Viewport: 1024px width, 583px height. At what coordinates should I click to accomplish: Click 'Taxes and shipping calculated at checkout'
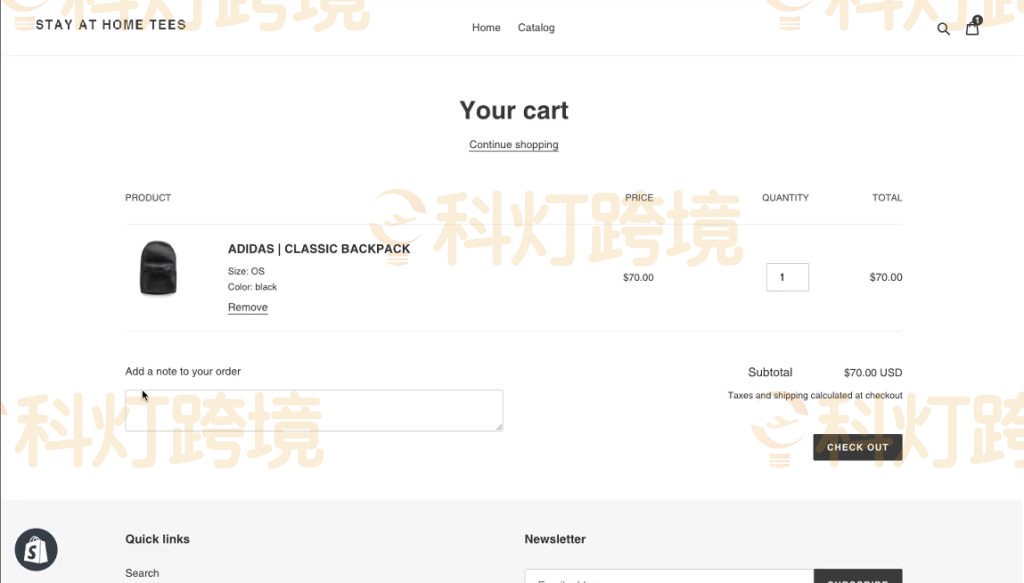815,395
